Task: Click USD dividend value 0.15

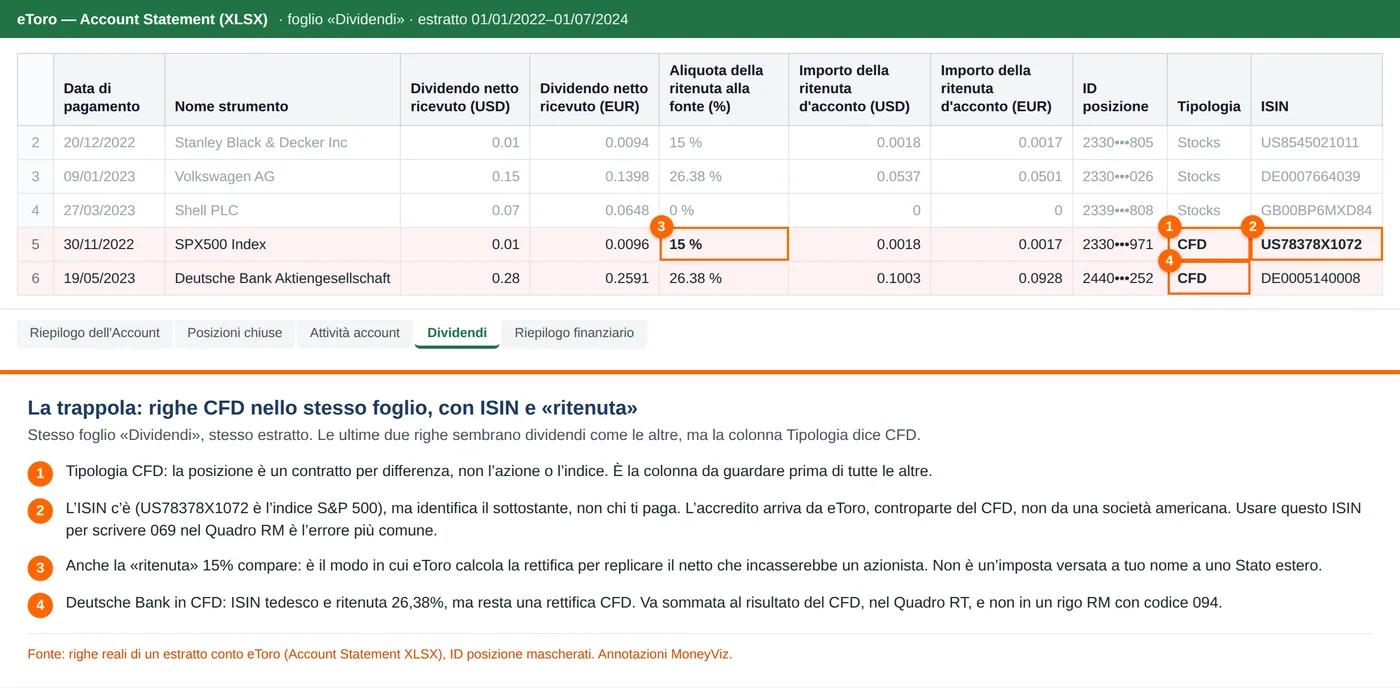Action: 465,177
